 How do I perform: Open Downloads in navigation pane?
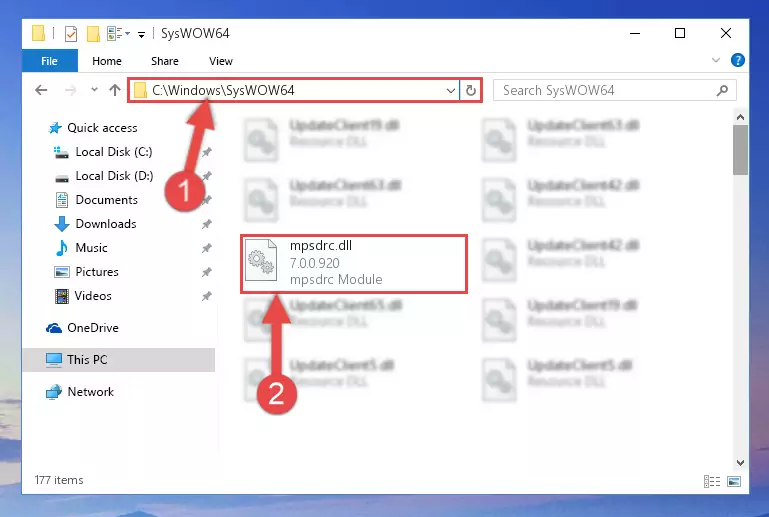(106, 224)
